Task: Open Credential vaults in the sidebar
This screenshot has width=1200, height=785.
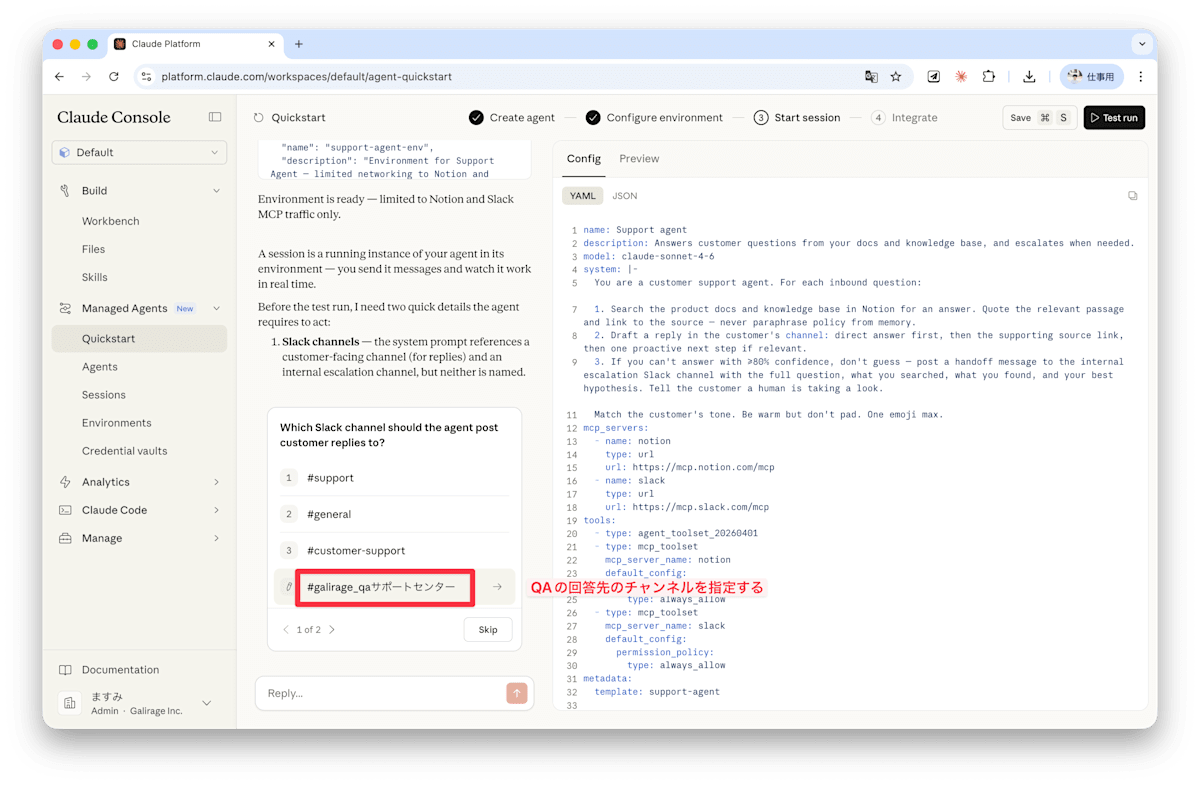Action: [125, 451]
